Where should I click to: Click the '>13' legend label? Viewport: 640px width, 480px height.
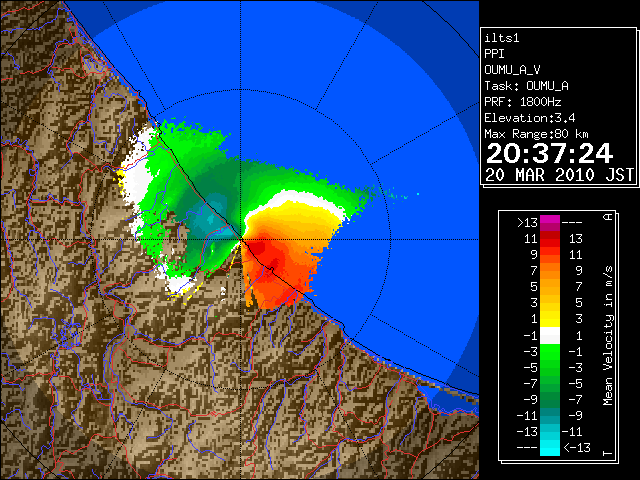(527, 223)
